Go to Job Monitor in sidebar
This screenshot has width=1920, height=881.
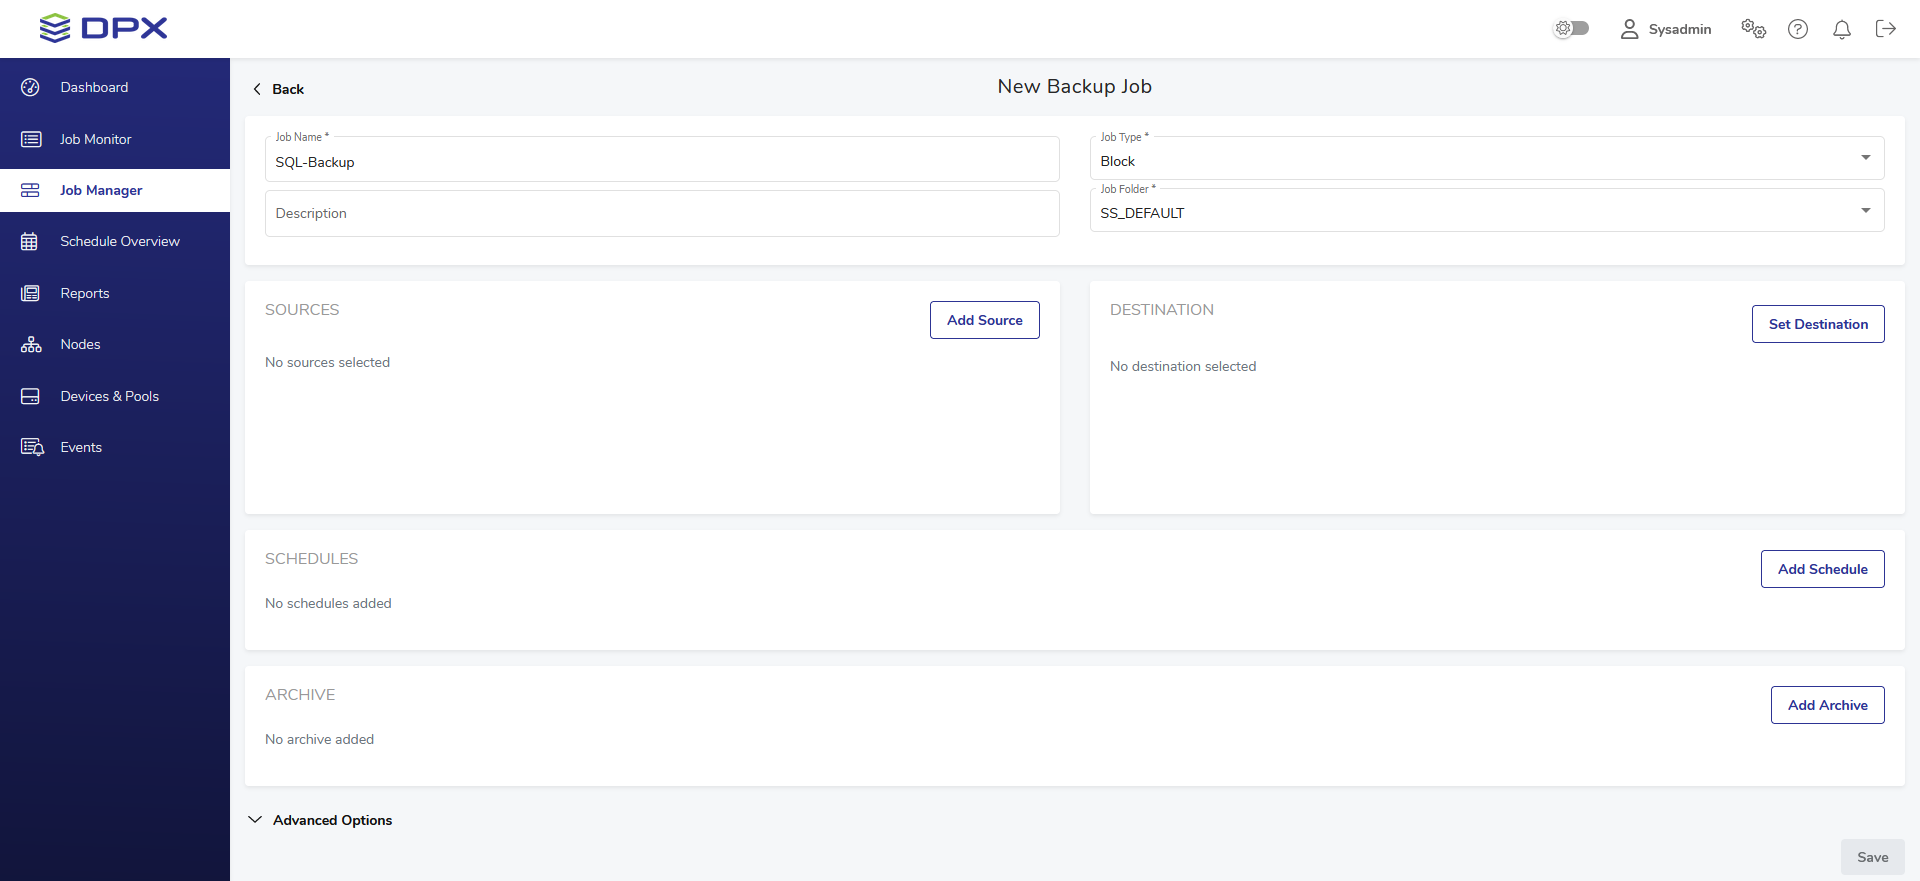click(x=95, y=139)
